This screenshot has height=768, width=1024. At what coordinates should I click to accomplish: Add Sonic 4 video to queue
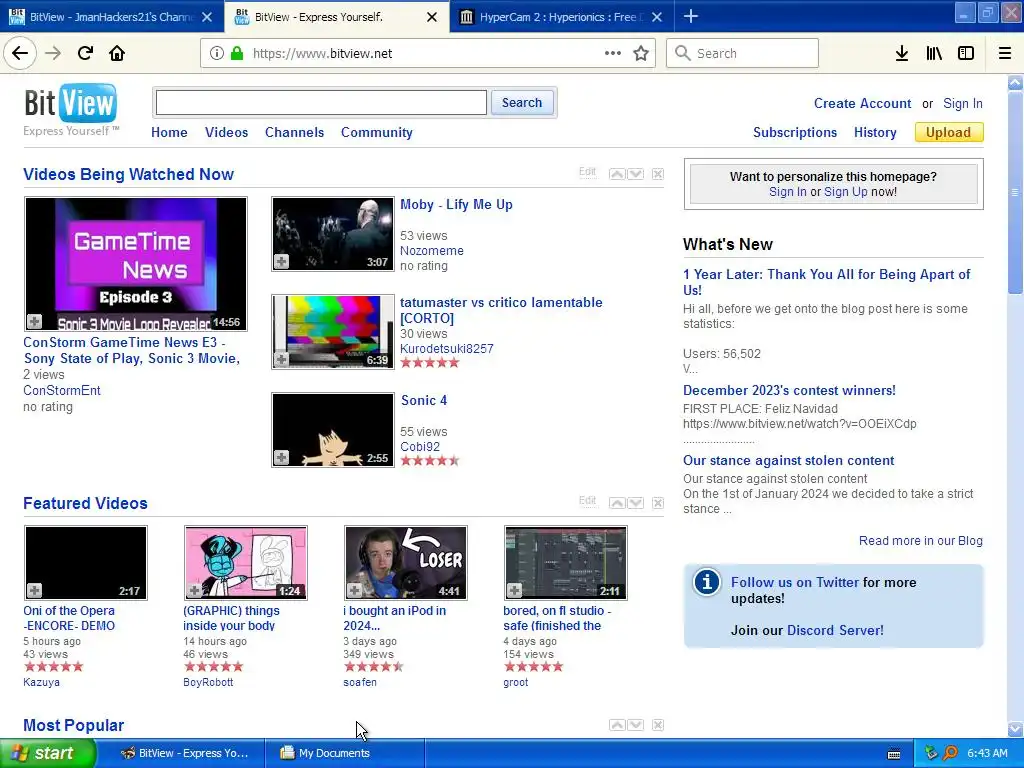281,458
